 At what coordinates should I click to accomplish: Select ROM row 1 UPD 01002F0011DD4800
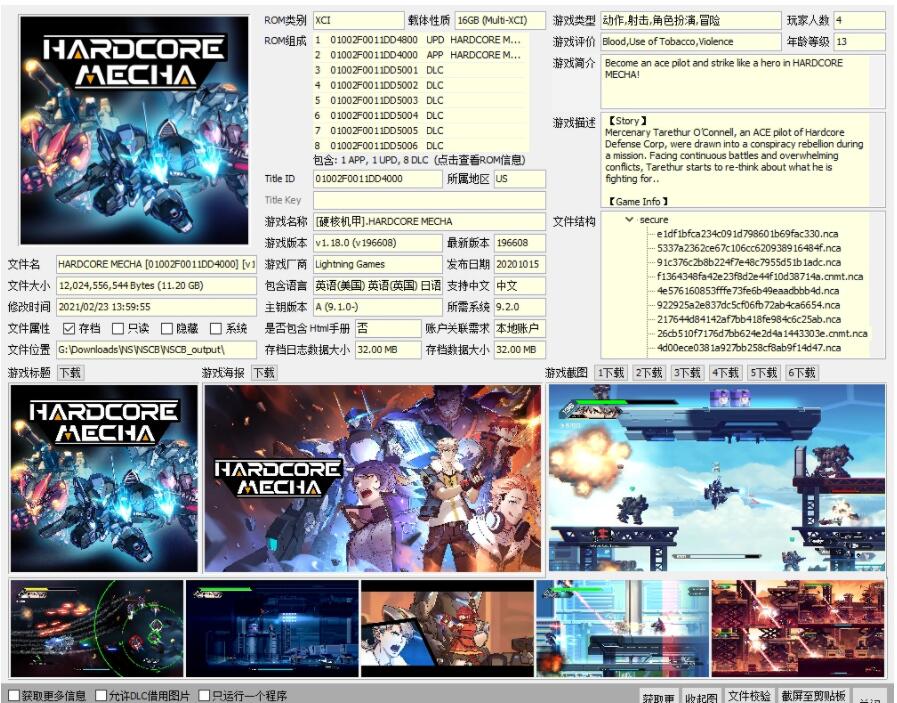pos(420,40)
